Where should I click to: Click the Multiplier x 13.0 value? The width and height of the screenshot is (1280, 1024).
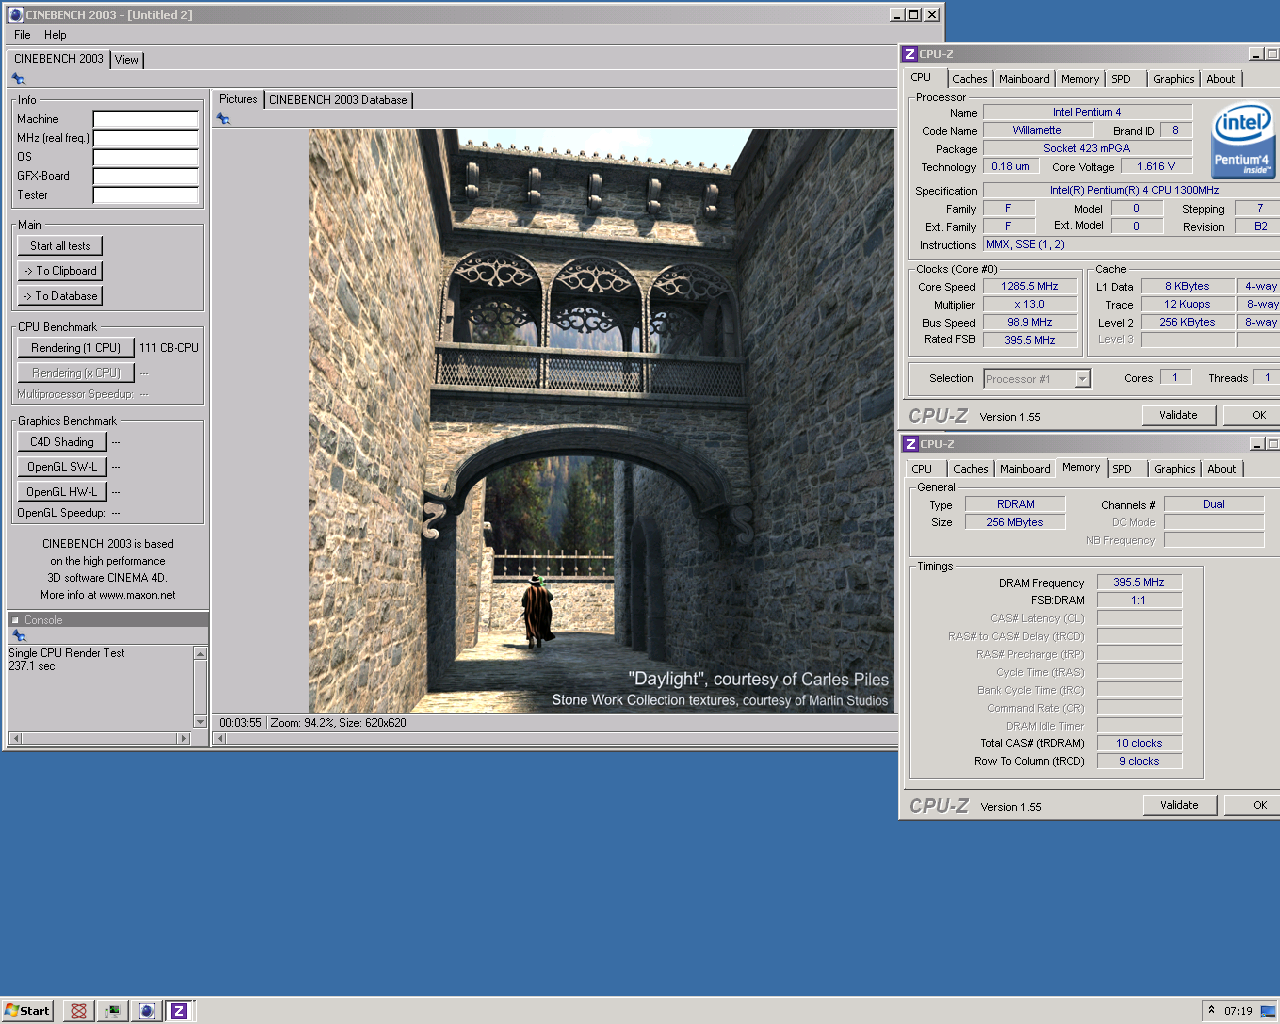pyautogui.click(x=1030, y=304)
